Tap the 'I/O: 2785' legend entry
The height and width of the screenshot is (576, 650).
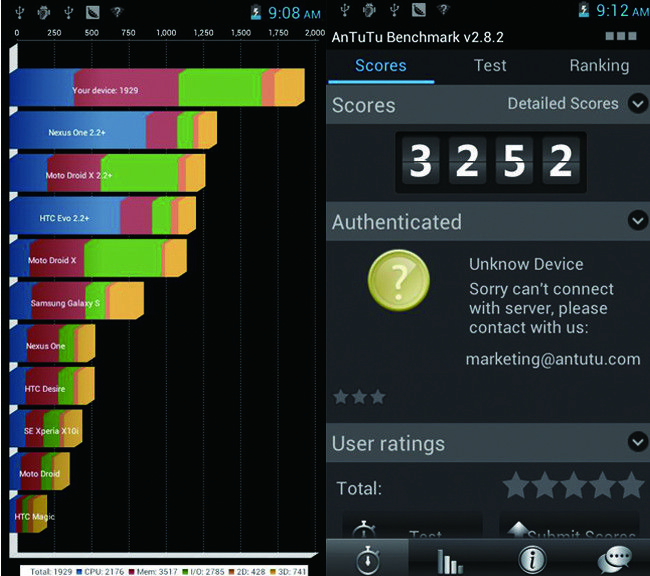pyautogui.click(x=203, y=571)
